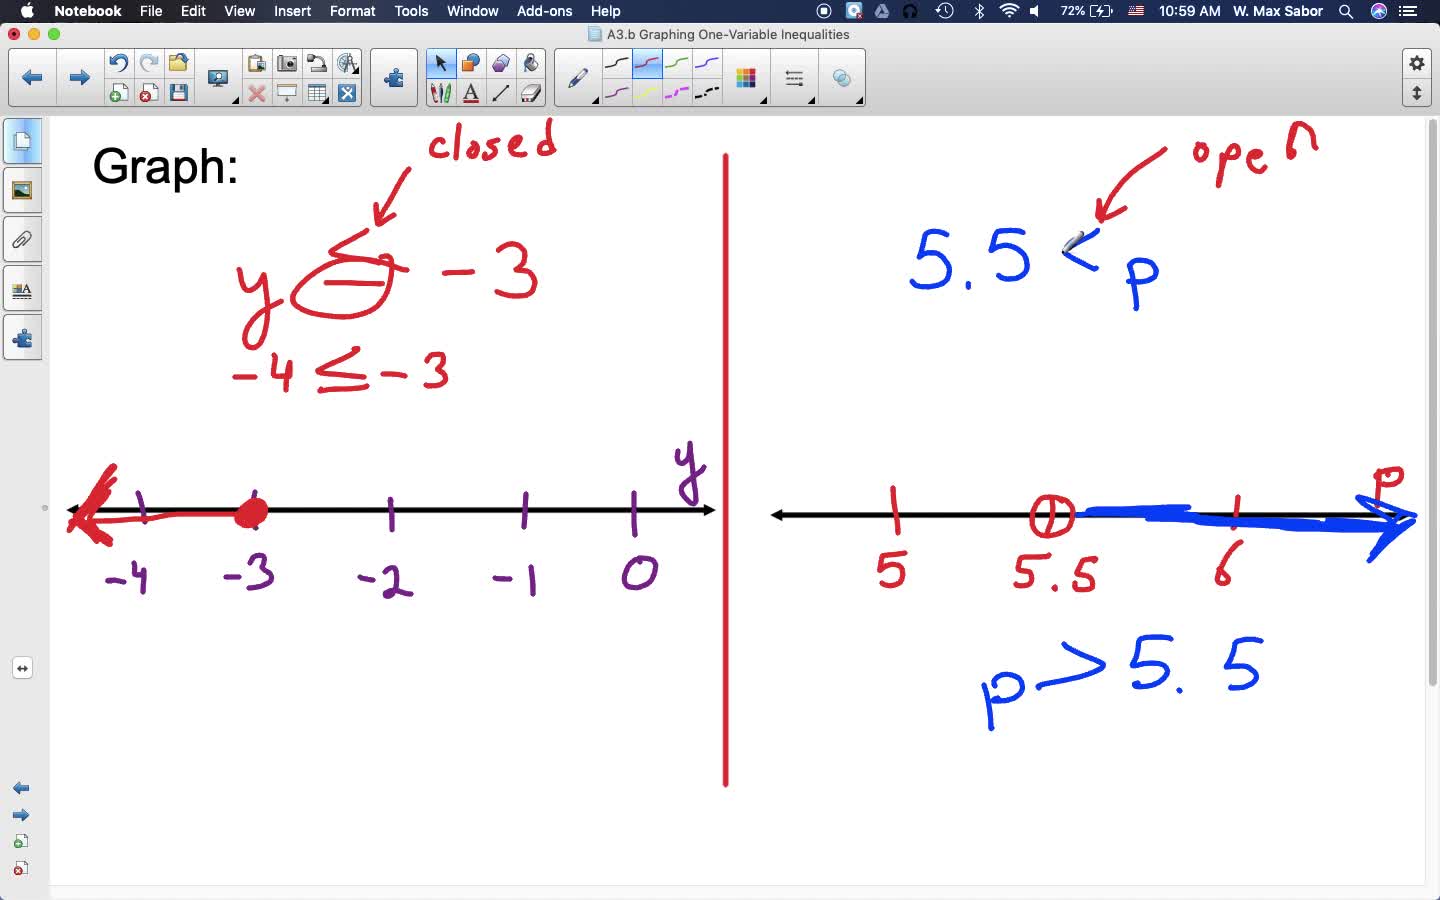1440x900 pixels.
Task: Open the add-ons puzzle piece in toolbar
Action: point(394,77)
